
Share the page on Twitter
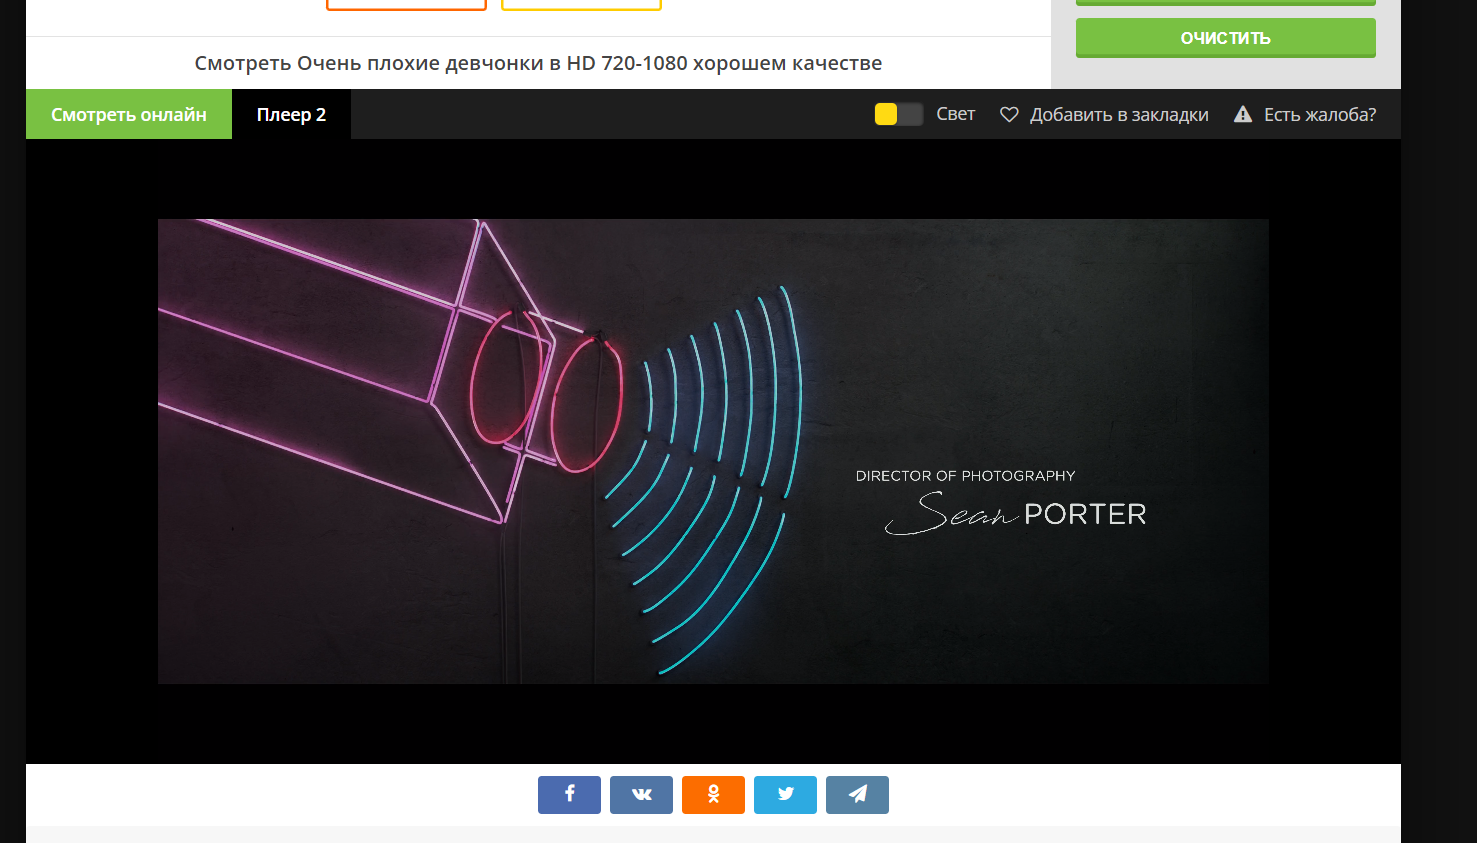point(785,795)
